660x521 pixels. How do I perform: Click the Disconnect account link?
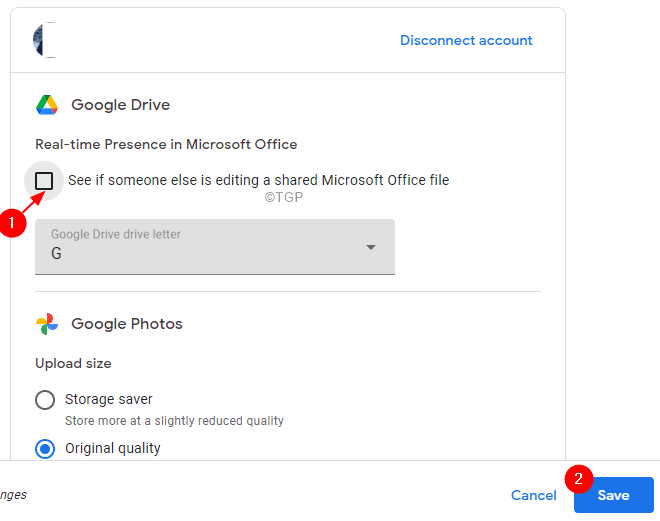(466, 40)
